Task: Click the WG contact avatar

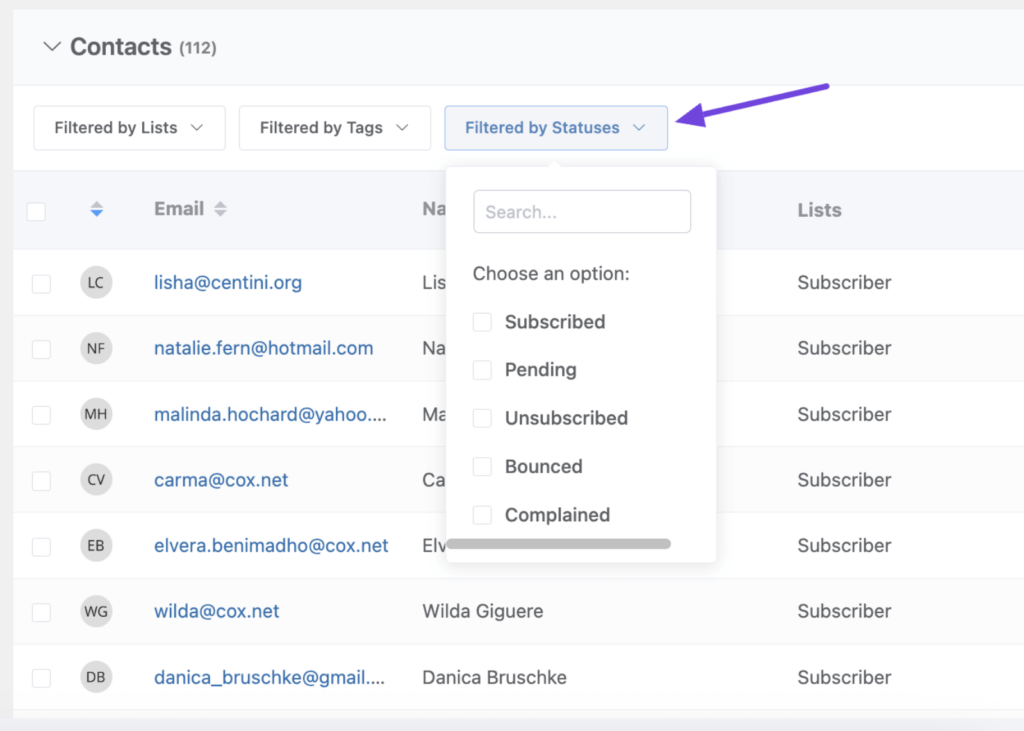Action: tap(96, 611)
